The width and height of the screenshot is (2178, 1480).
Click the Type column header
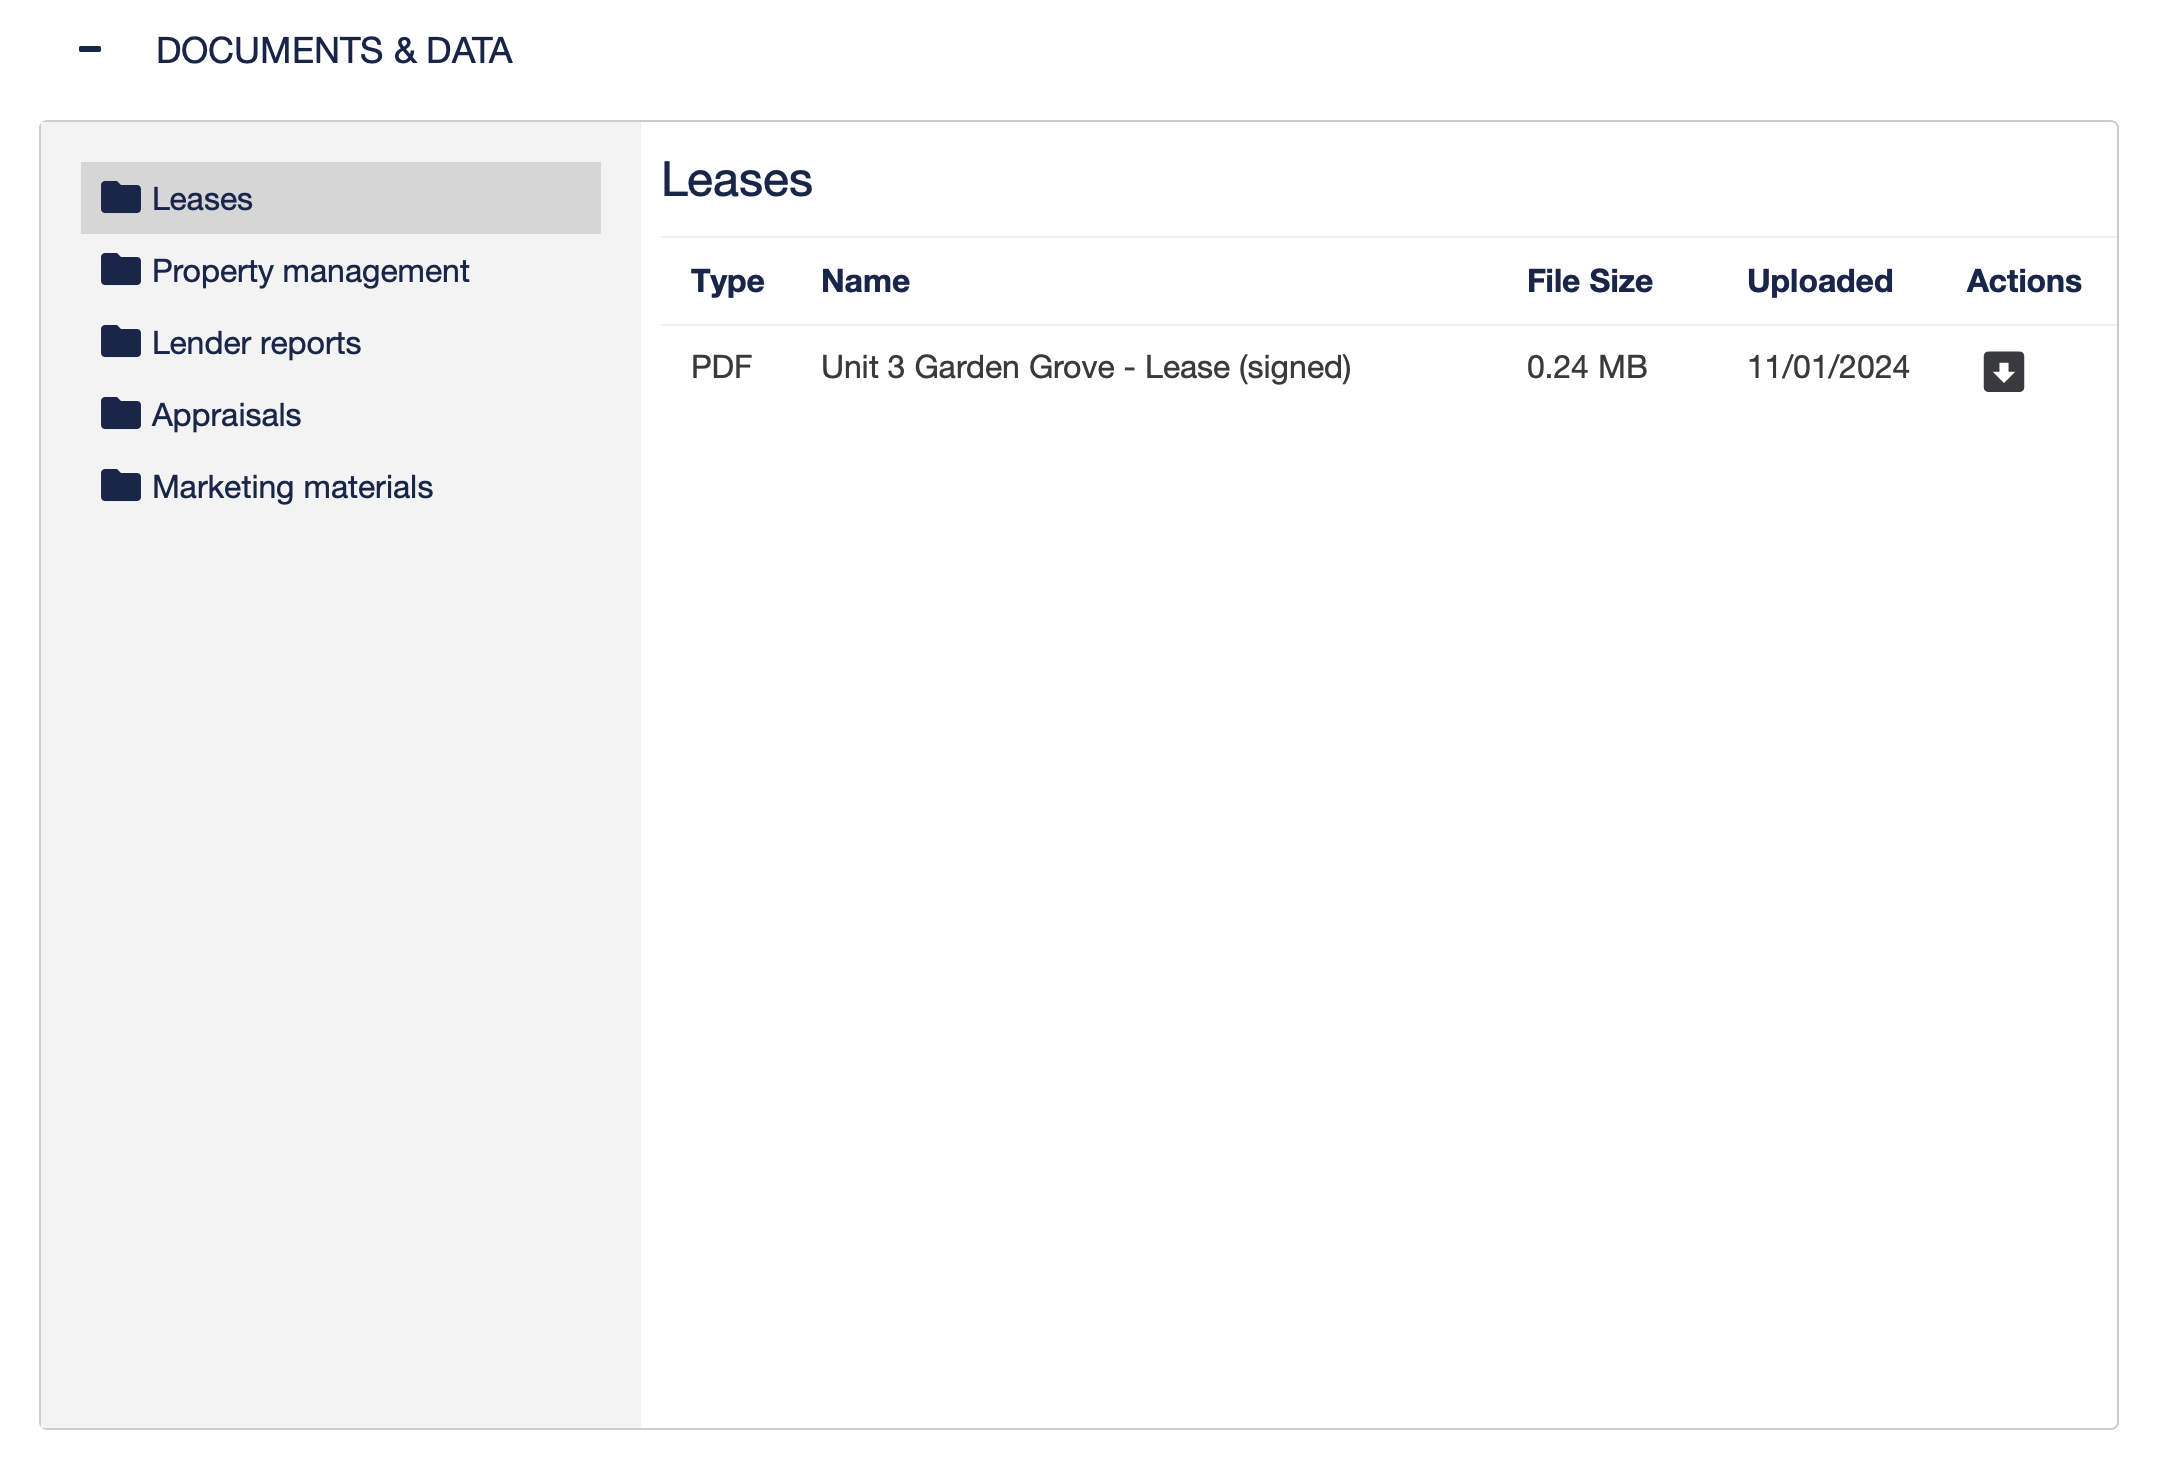point(727,281)
